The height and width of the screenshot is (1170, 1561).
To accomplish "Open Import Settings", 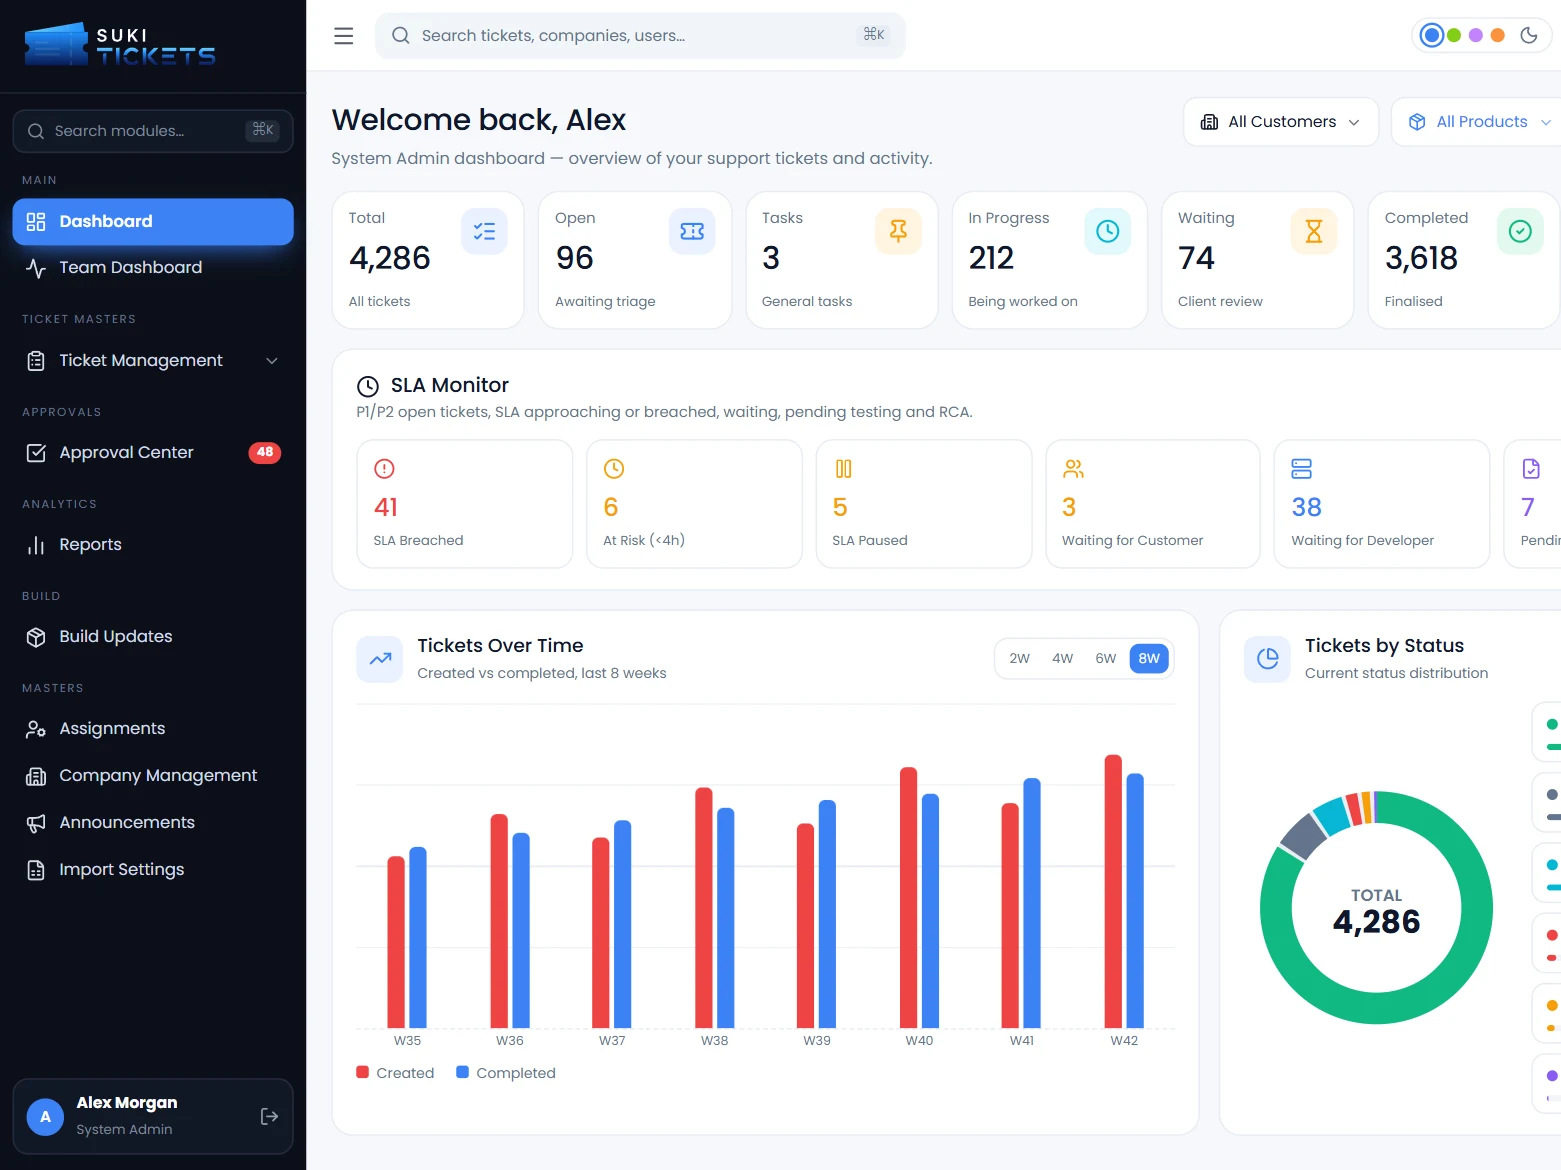I will (x=153, y=869).
